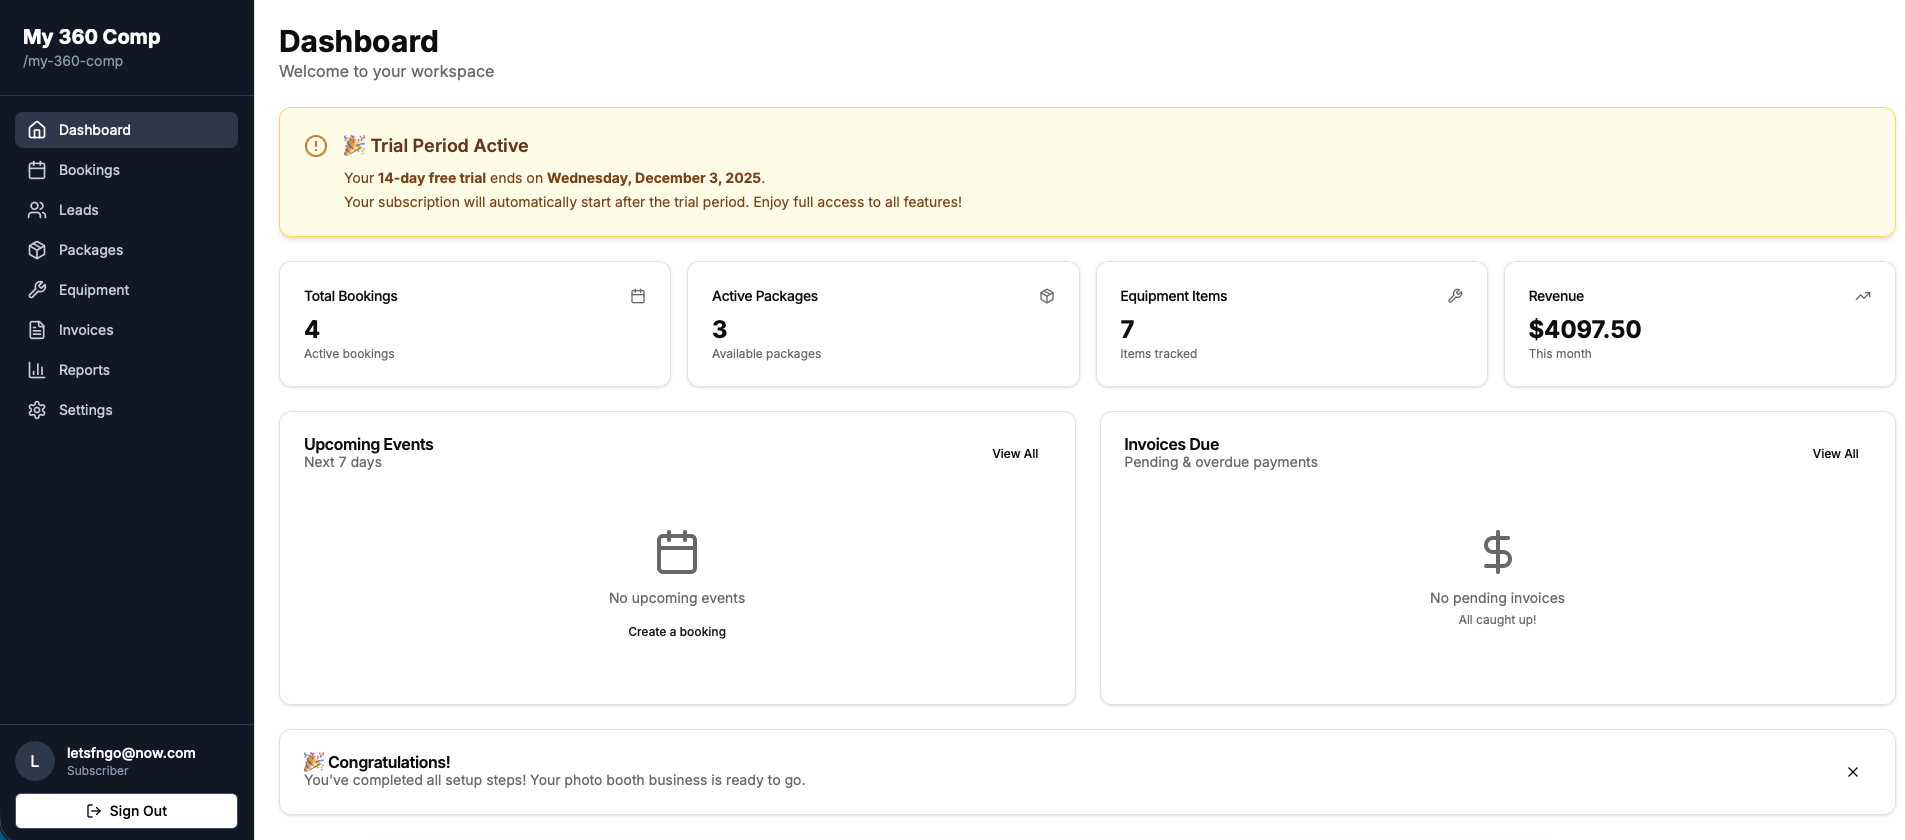Click the warning circle icon in trial banner
The image size is (1905, 840).
point(316,146)
